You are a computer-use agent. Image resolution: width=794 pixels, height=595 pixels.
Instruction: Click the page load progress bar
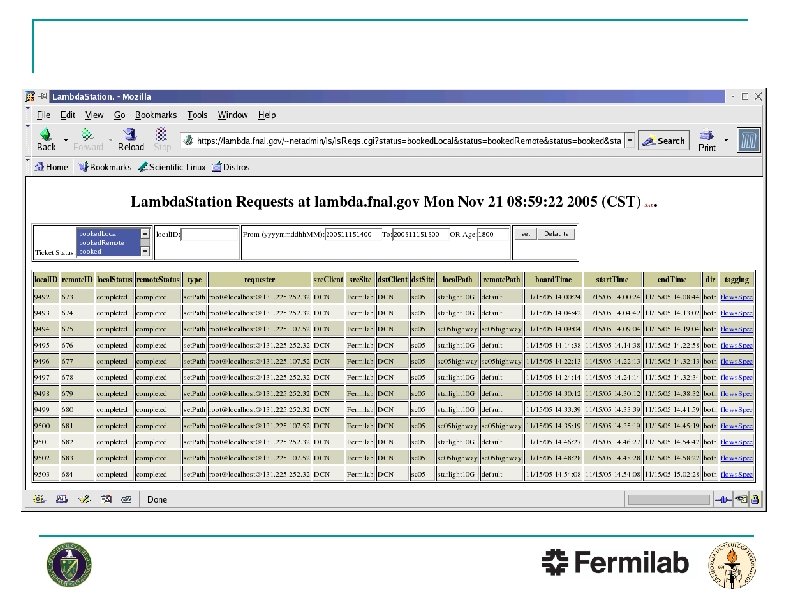coord(668,500)
